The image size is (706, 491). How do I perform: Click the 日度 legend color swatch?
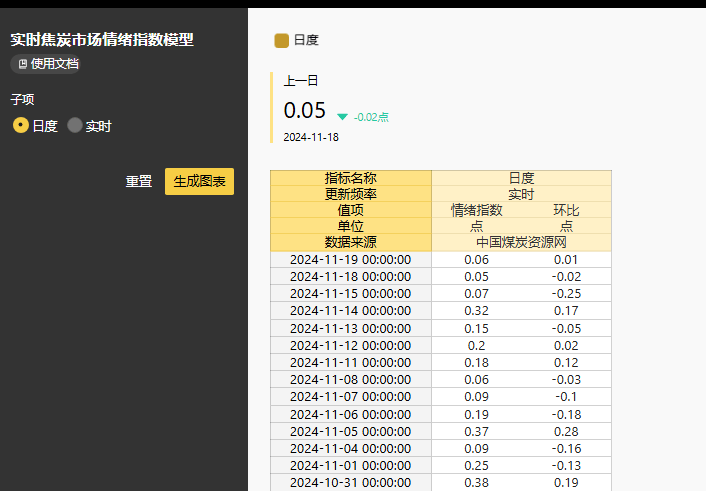[x=282, y=40]
